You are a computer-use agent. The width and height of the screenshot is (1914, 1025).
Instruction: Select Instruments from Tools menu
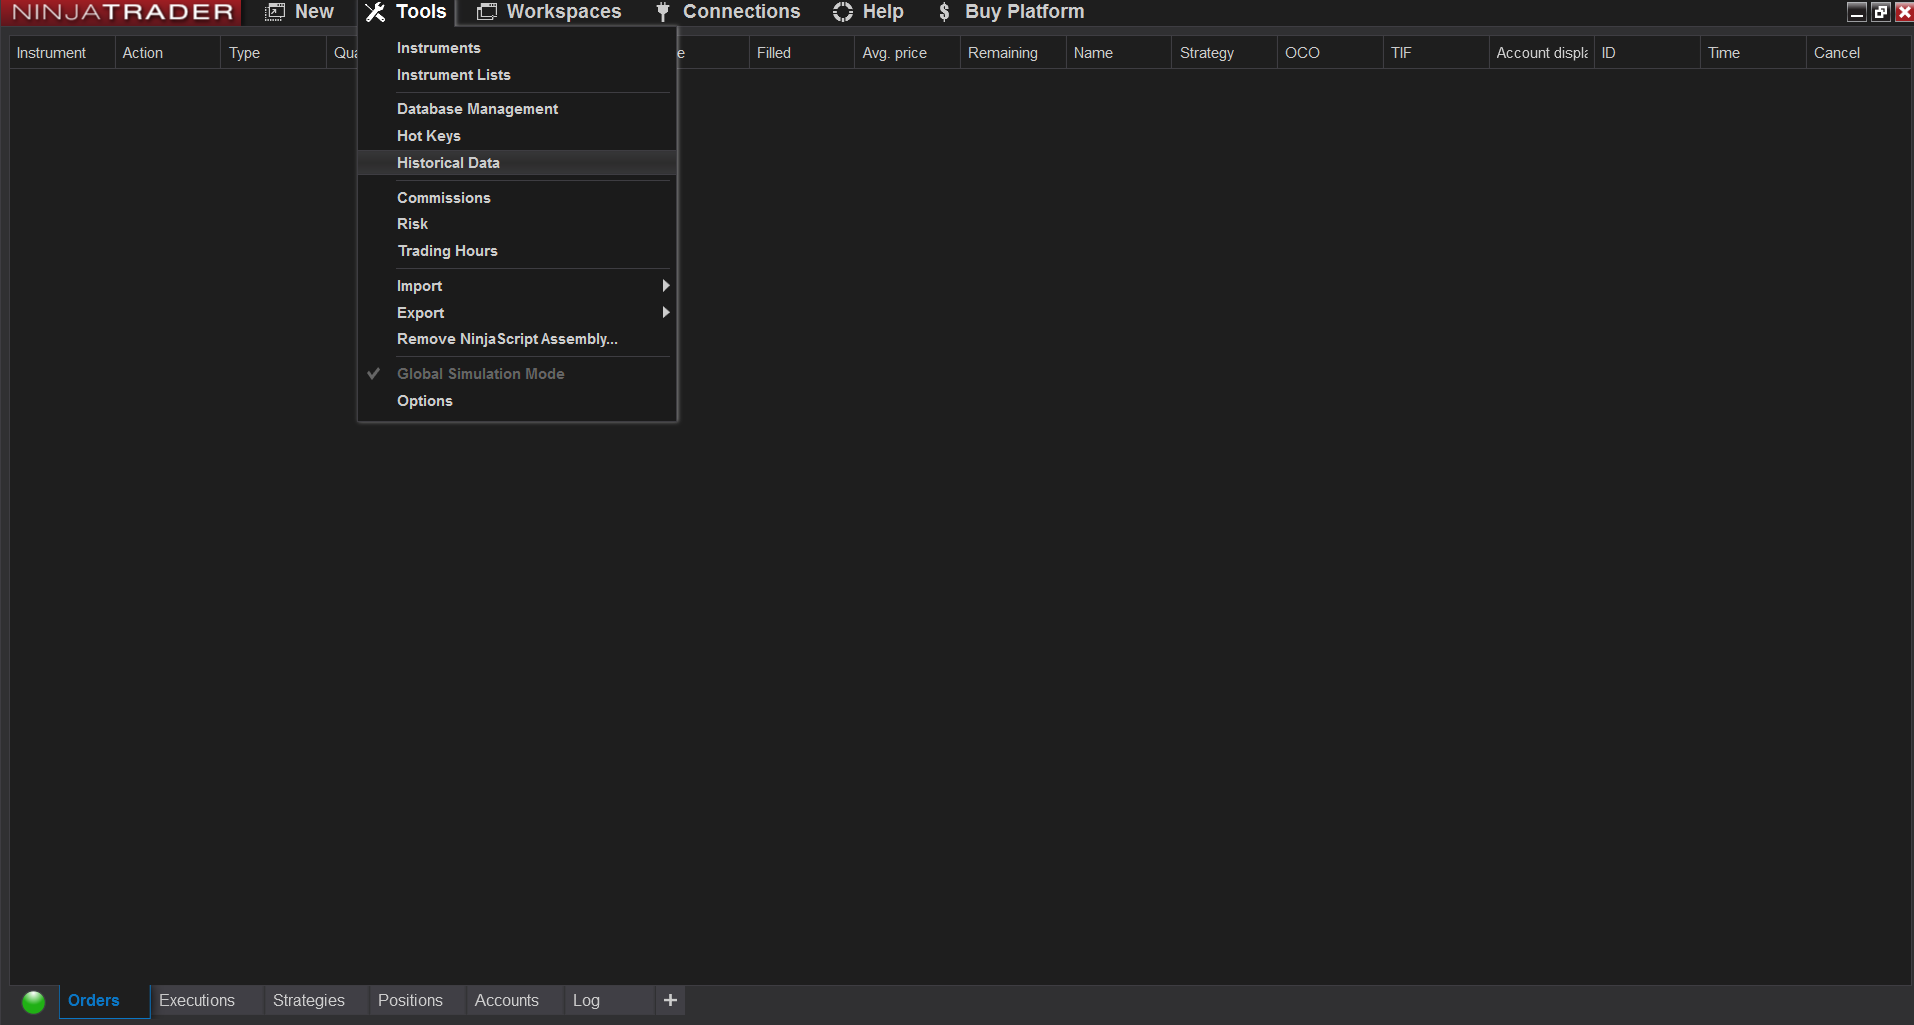(x=517, y=48)
